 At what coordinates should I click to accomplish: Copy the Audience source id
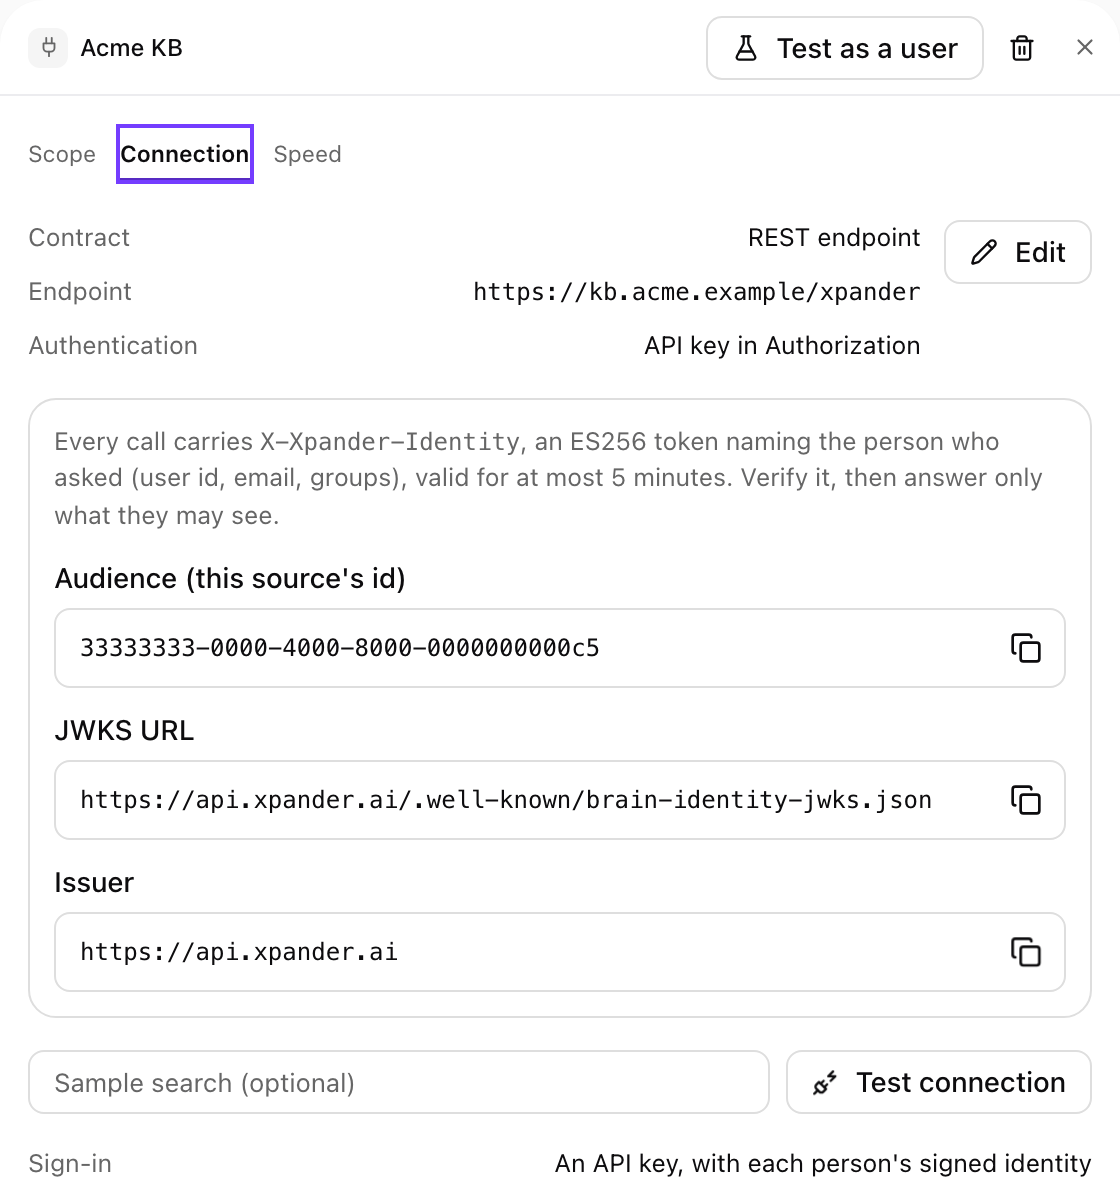pyautogui.click(x=1026, y=648)
